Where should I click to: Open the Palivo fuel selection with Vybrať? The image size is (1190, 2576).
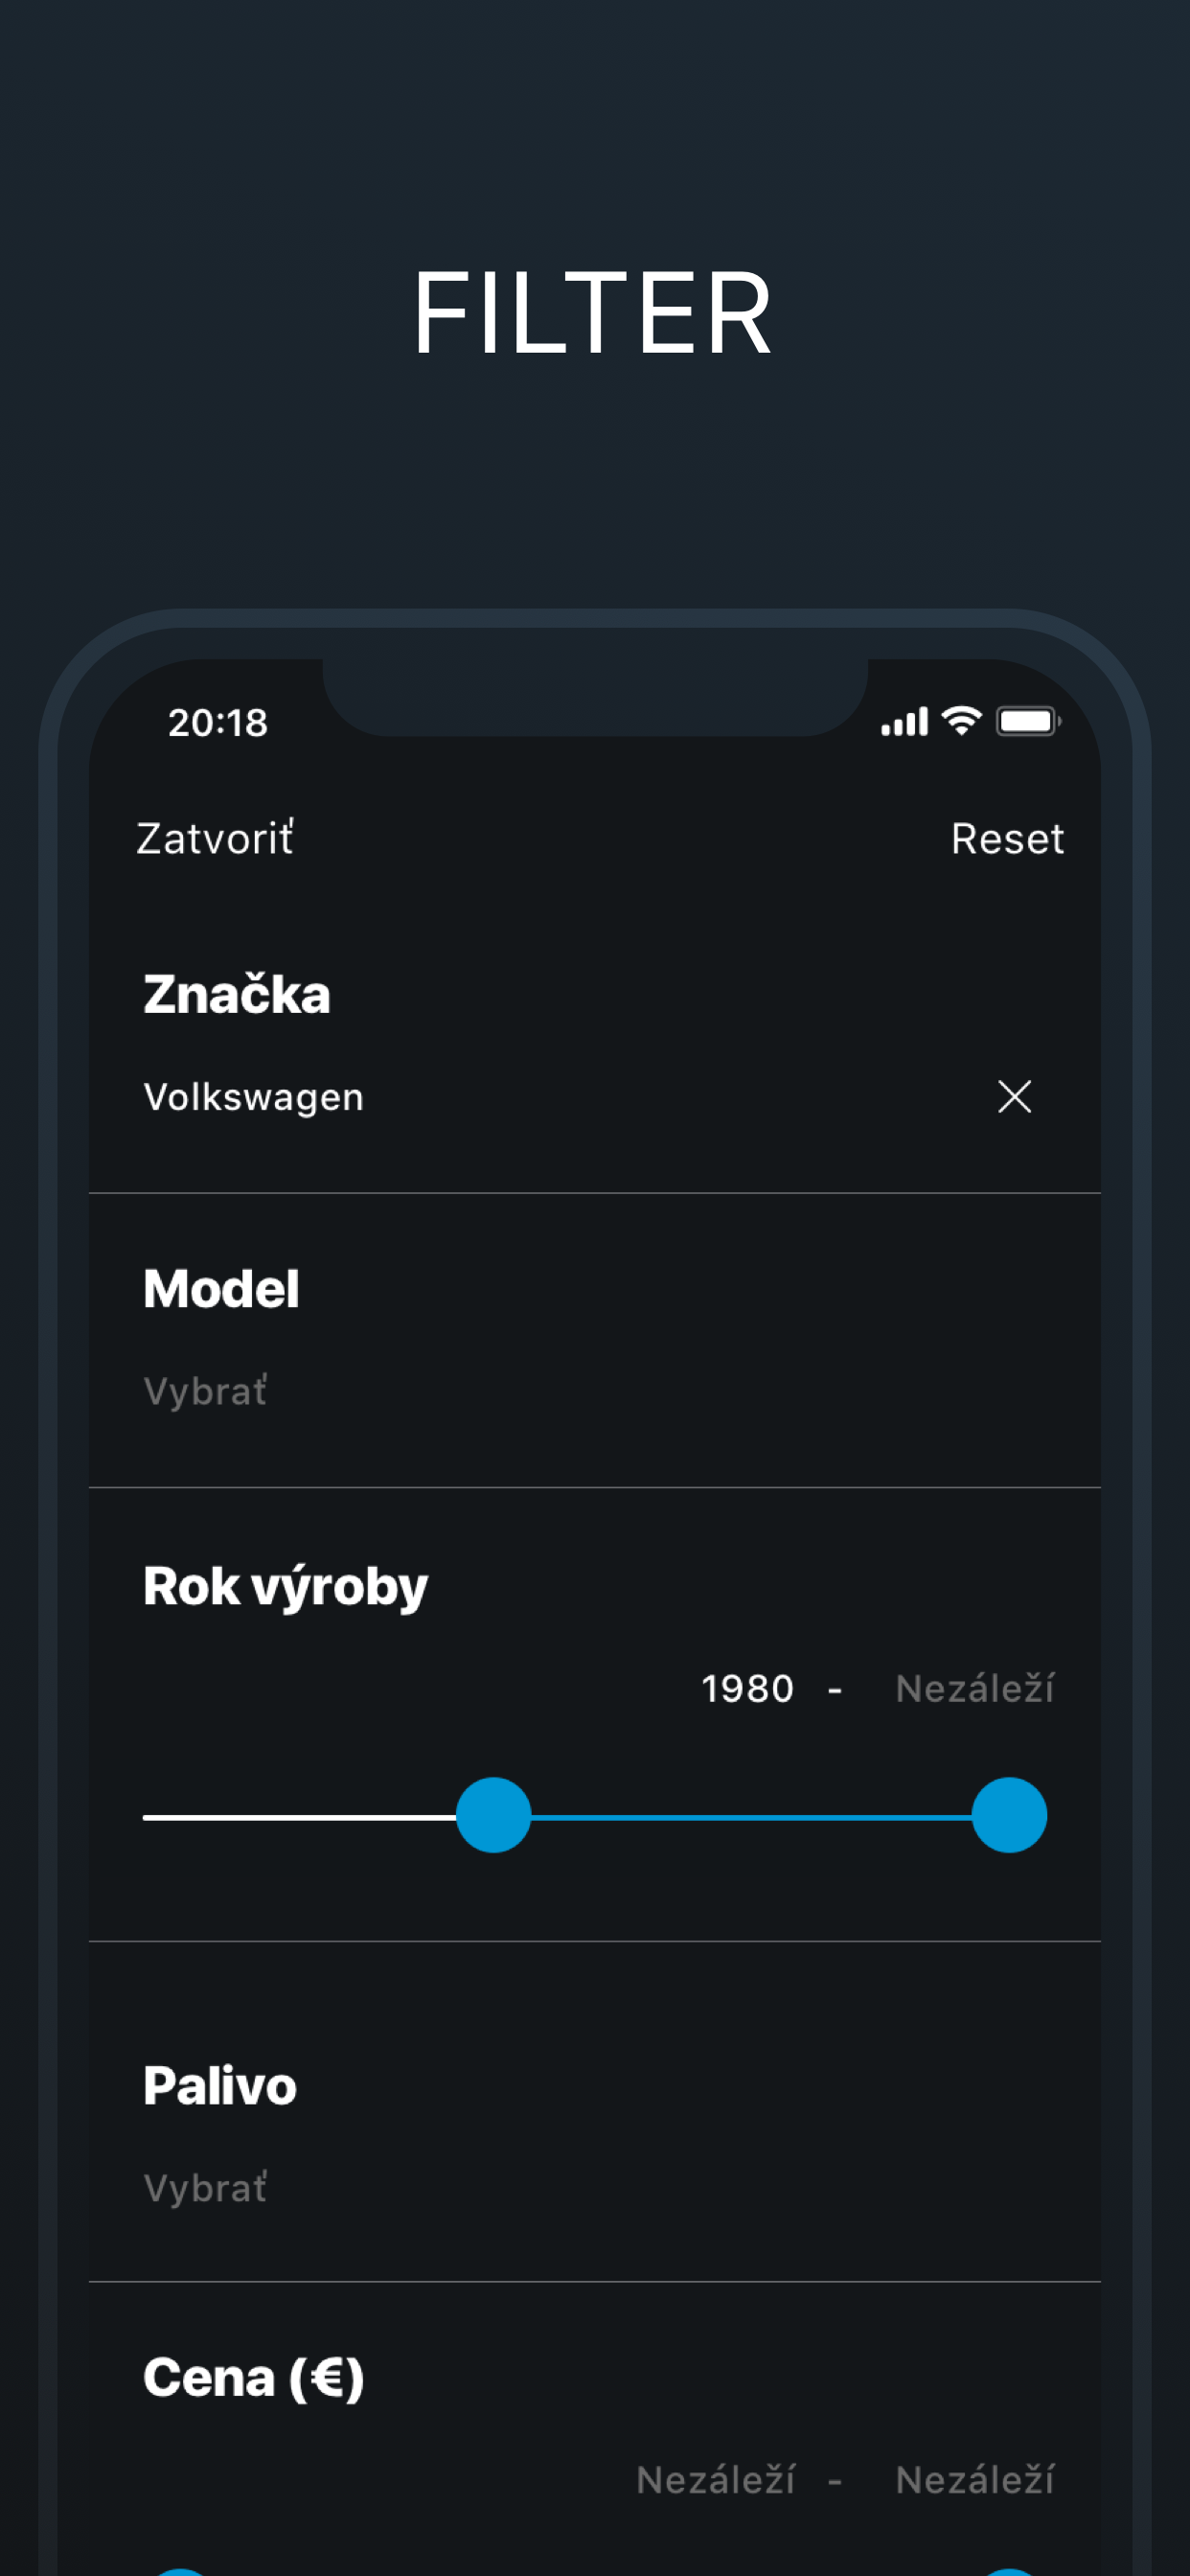(x=206, y=2188)
